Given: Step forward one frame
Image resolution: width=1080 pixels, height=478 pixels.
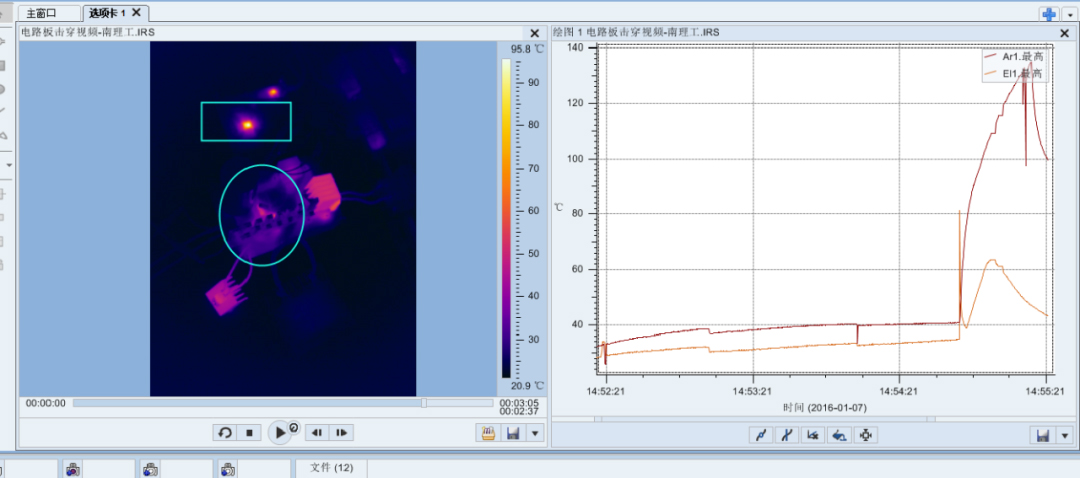Looking at the screenshot, I should coord(342,433).
